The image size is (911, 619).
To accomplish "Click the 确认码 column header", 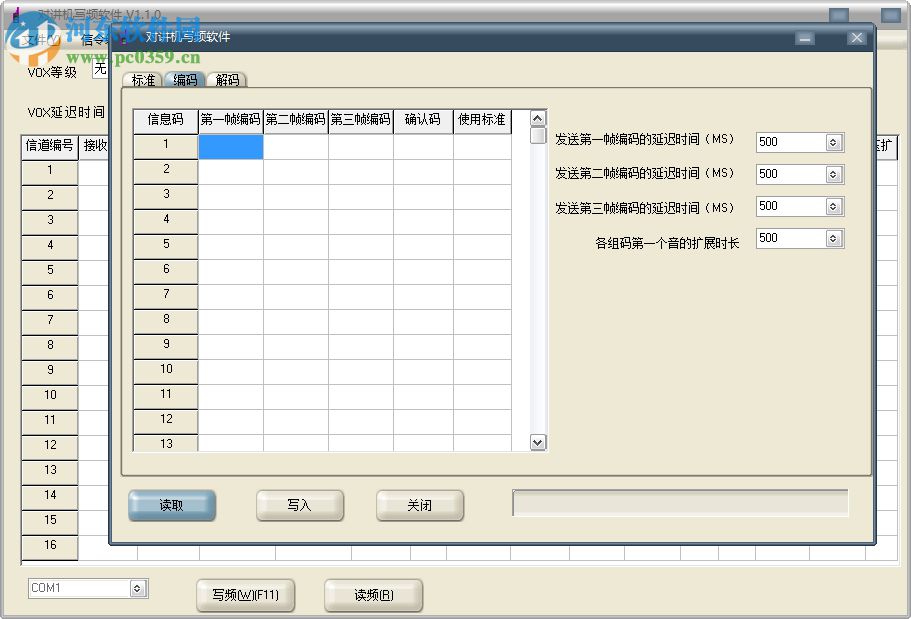I will point(423,121).
